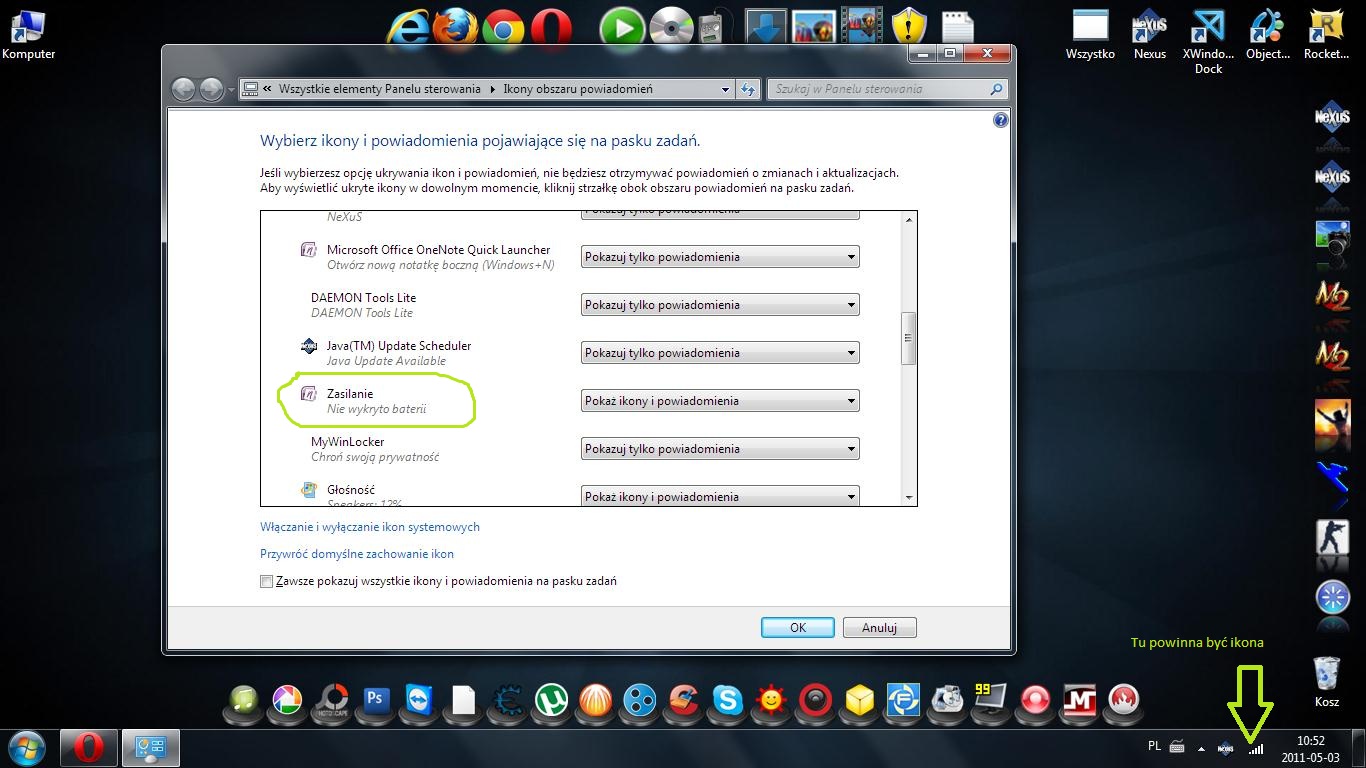Toggle 'Zawsze pokazuj wszystkie ikony' checkbox

pyautogui.click(x=266, y=581)
